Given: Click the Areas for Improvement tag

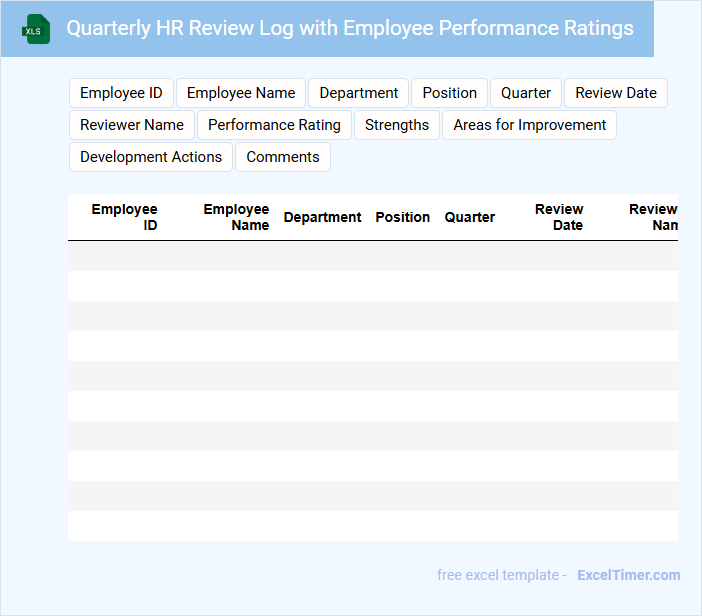Looking at the screenshot, I should pyautogui.click(x=529, y=125).
